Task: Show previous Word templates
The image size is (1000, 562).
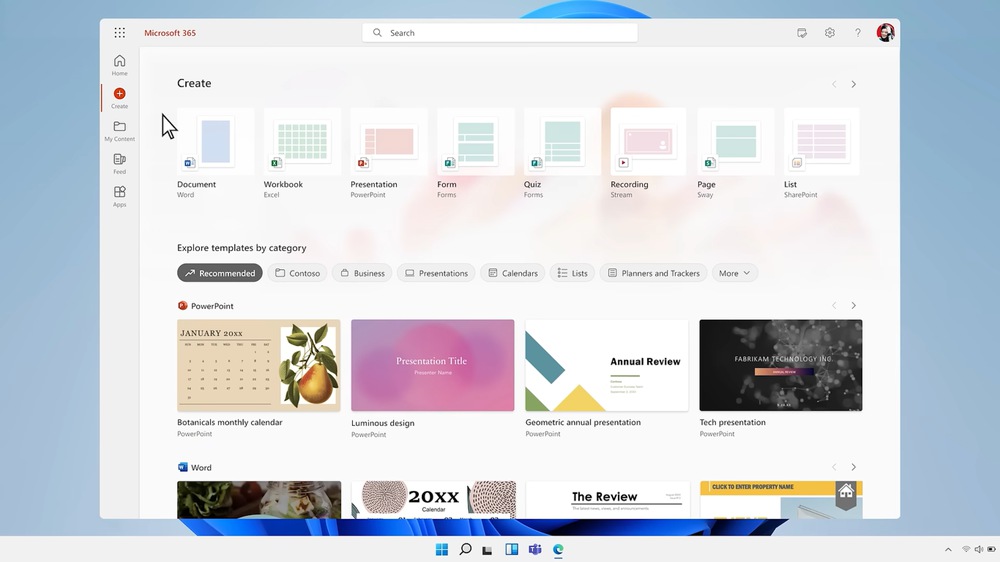Action: [834, 467]
